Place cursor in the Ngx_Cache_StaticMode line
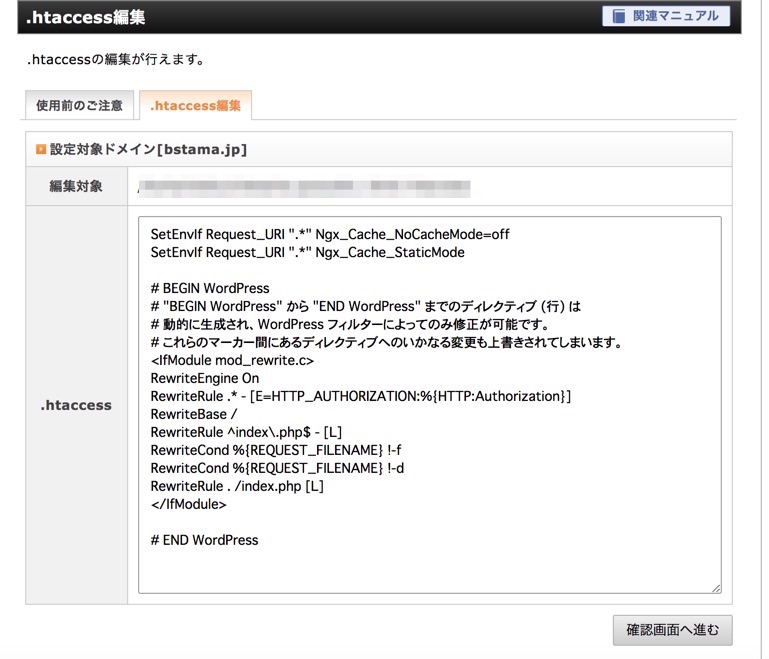Image resolution: width=769 pixels, height=659 pixels. 307,252
